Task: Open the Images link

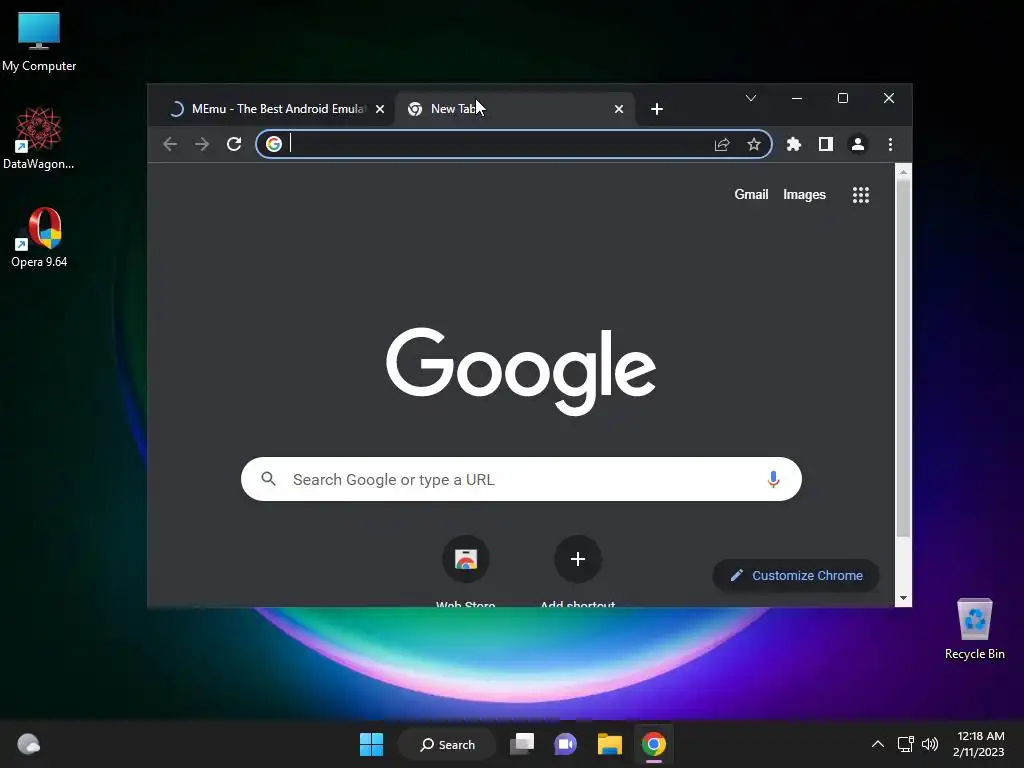Action: pyautogui.click(x=804, y=195)
